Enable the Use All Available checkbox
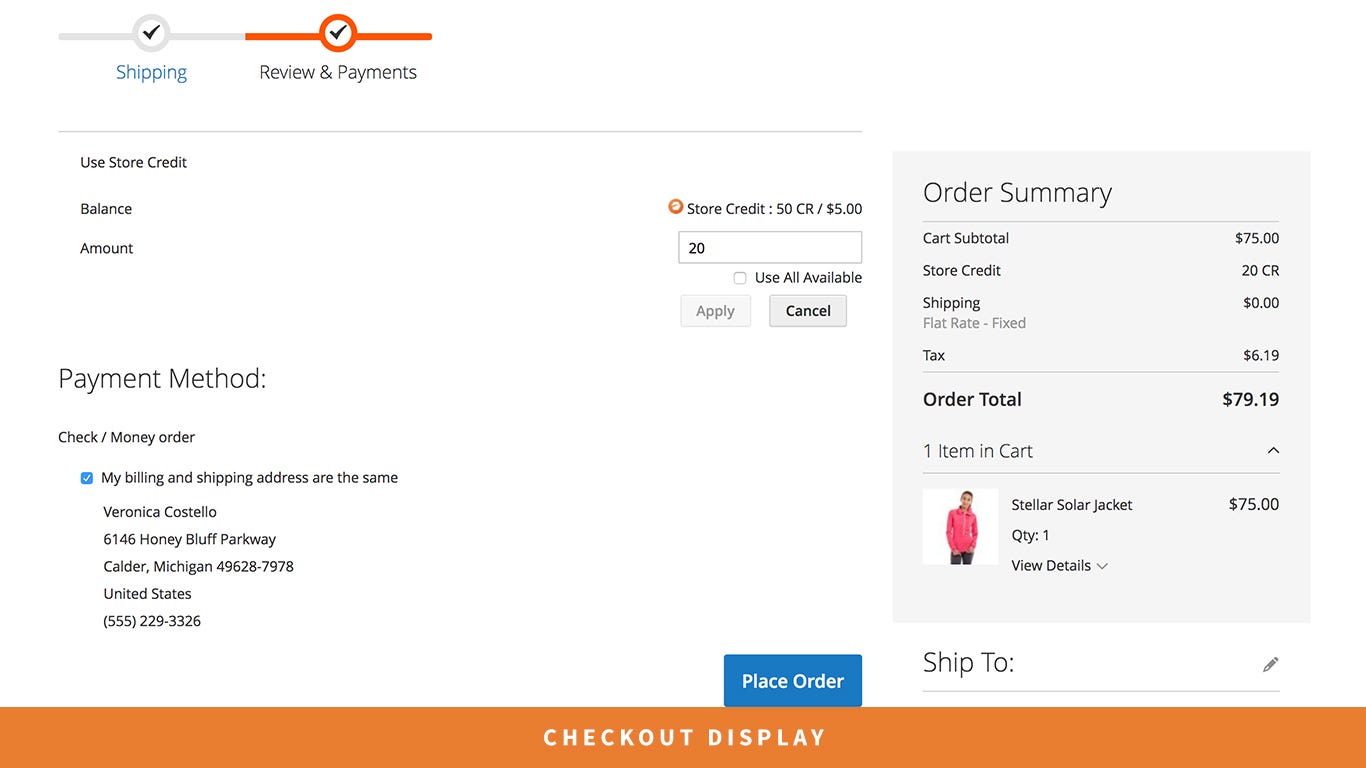Screen dimensions: 1366x768 [x=740, y=278]
